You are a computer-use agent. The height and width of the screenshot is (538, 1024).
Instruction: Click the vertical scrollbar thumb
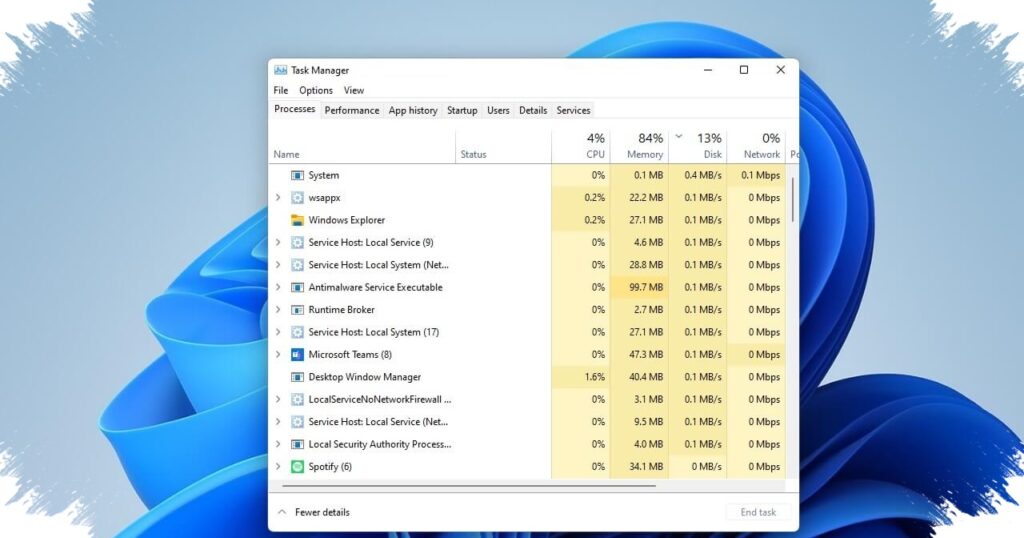coord(793,199)
